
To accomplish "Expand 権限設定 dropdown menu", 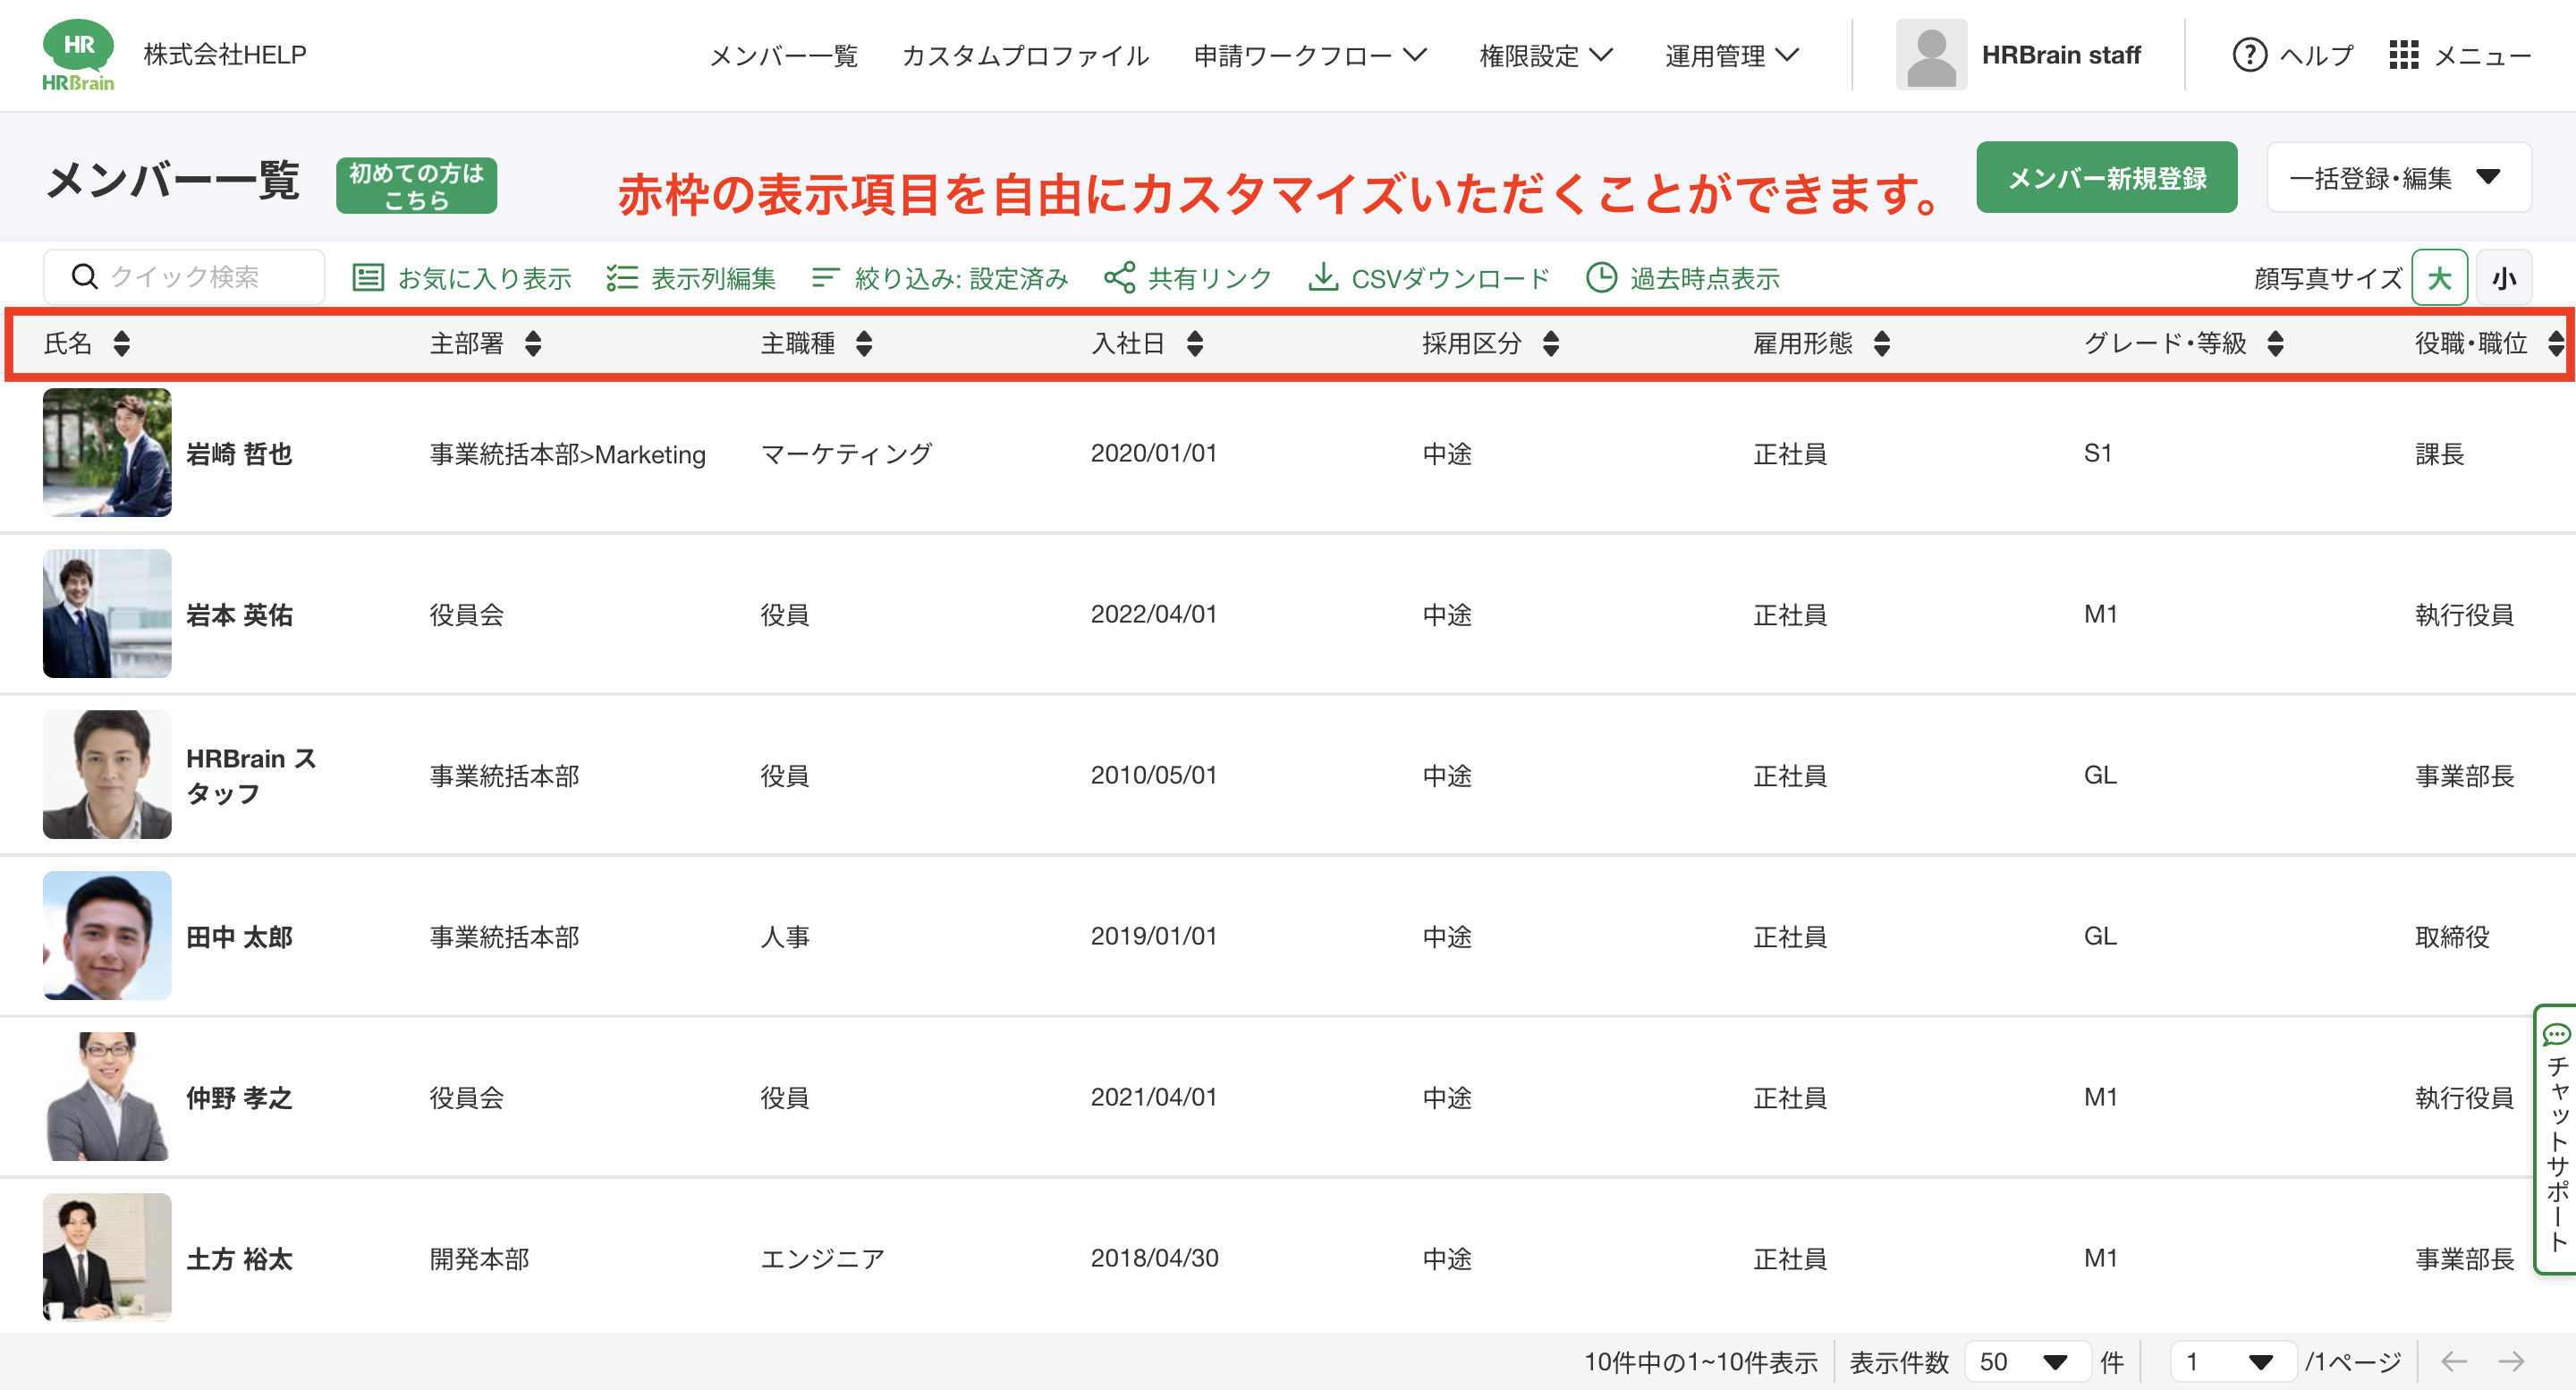I will point(1546,55).
